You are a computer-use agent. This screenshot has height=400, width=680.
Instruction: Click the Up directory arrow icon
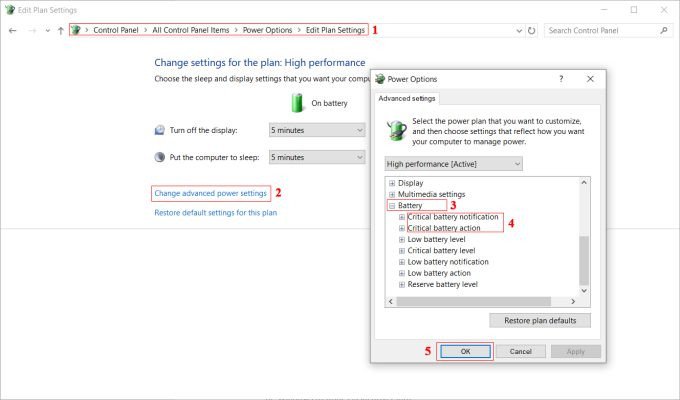click(60, 30)
